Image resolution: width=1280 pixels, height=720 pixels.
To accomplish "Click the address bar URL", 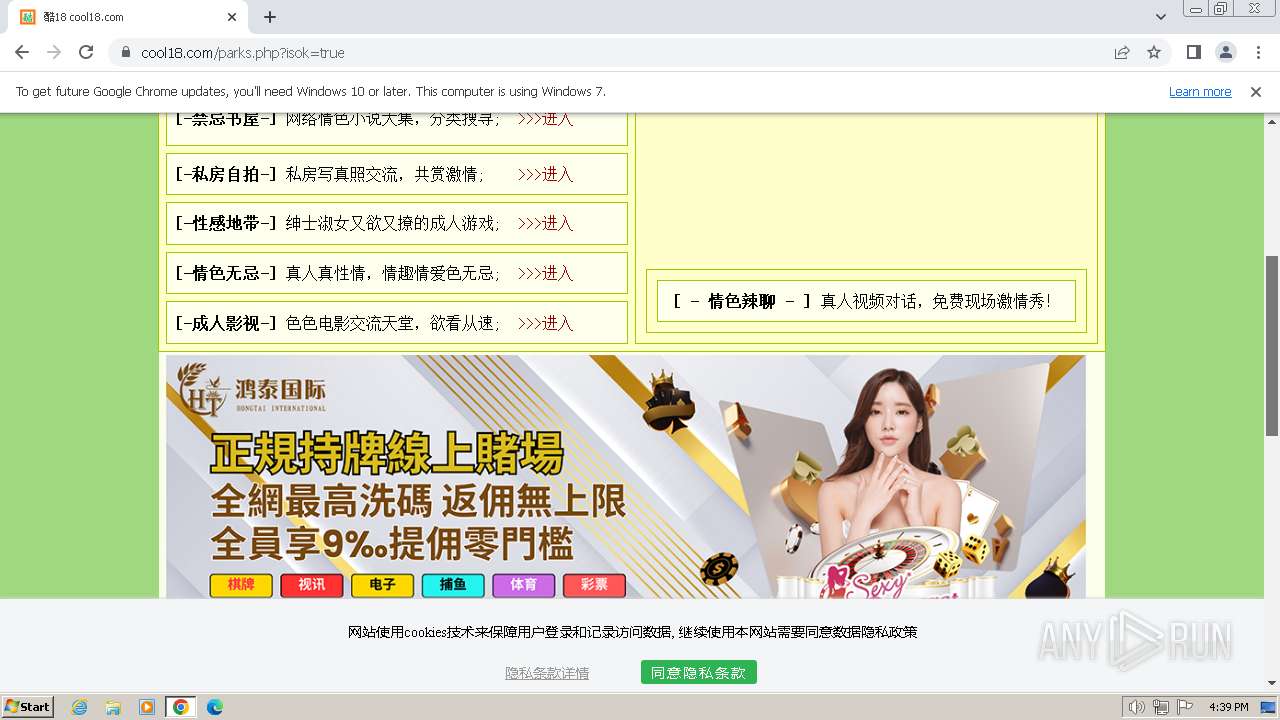I will coord(243,53).
